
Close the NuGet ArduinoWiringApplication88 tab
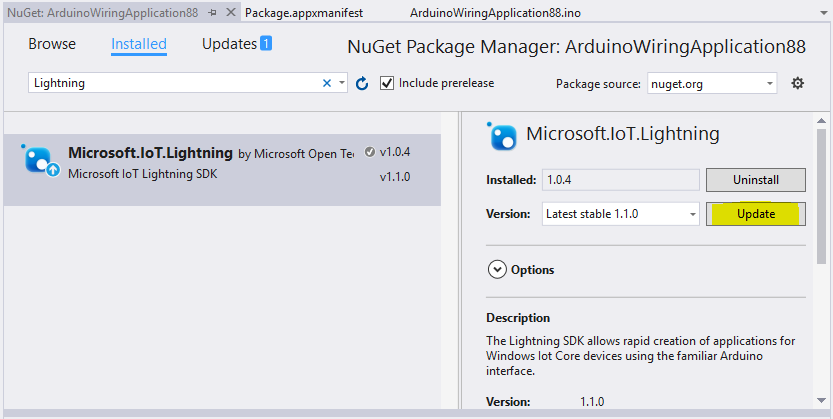(231, 12)
